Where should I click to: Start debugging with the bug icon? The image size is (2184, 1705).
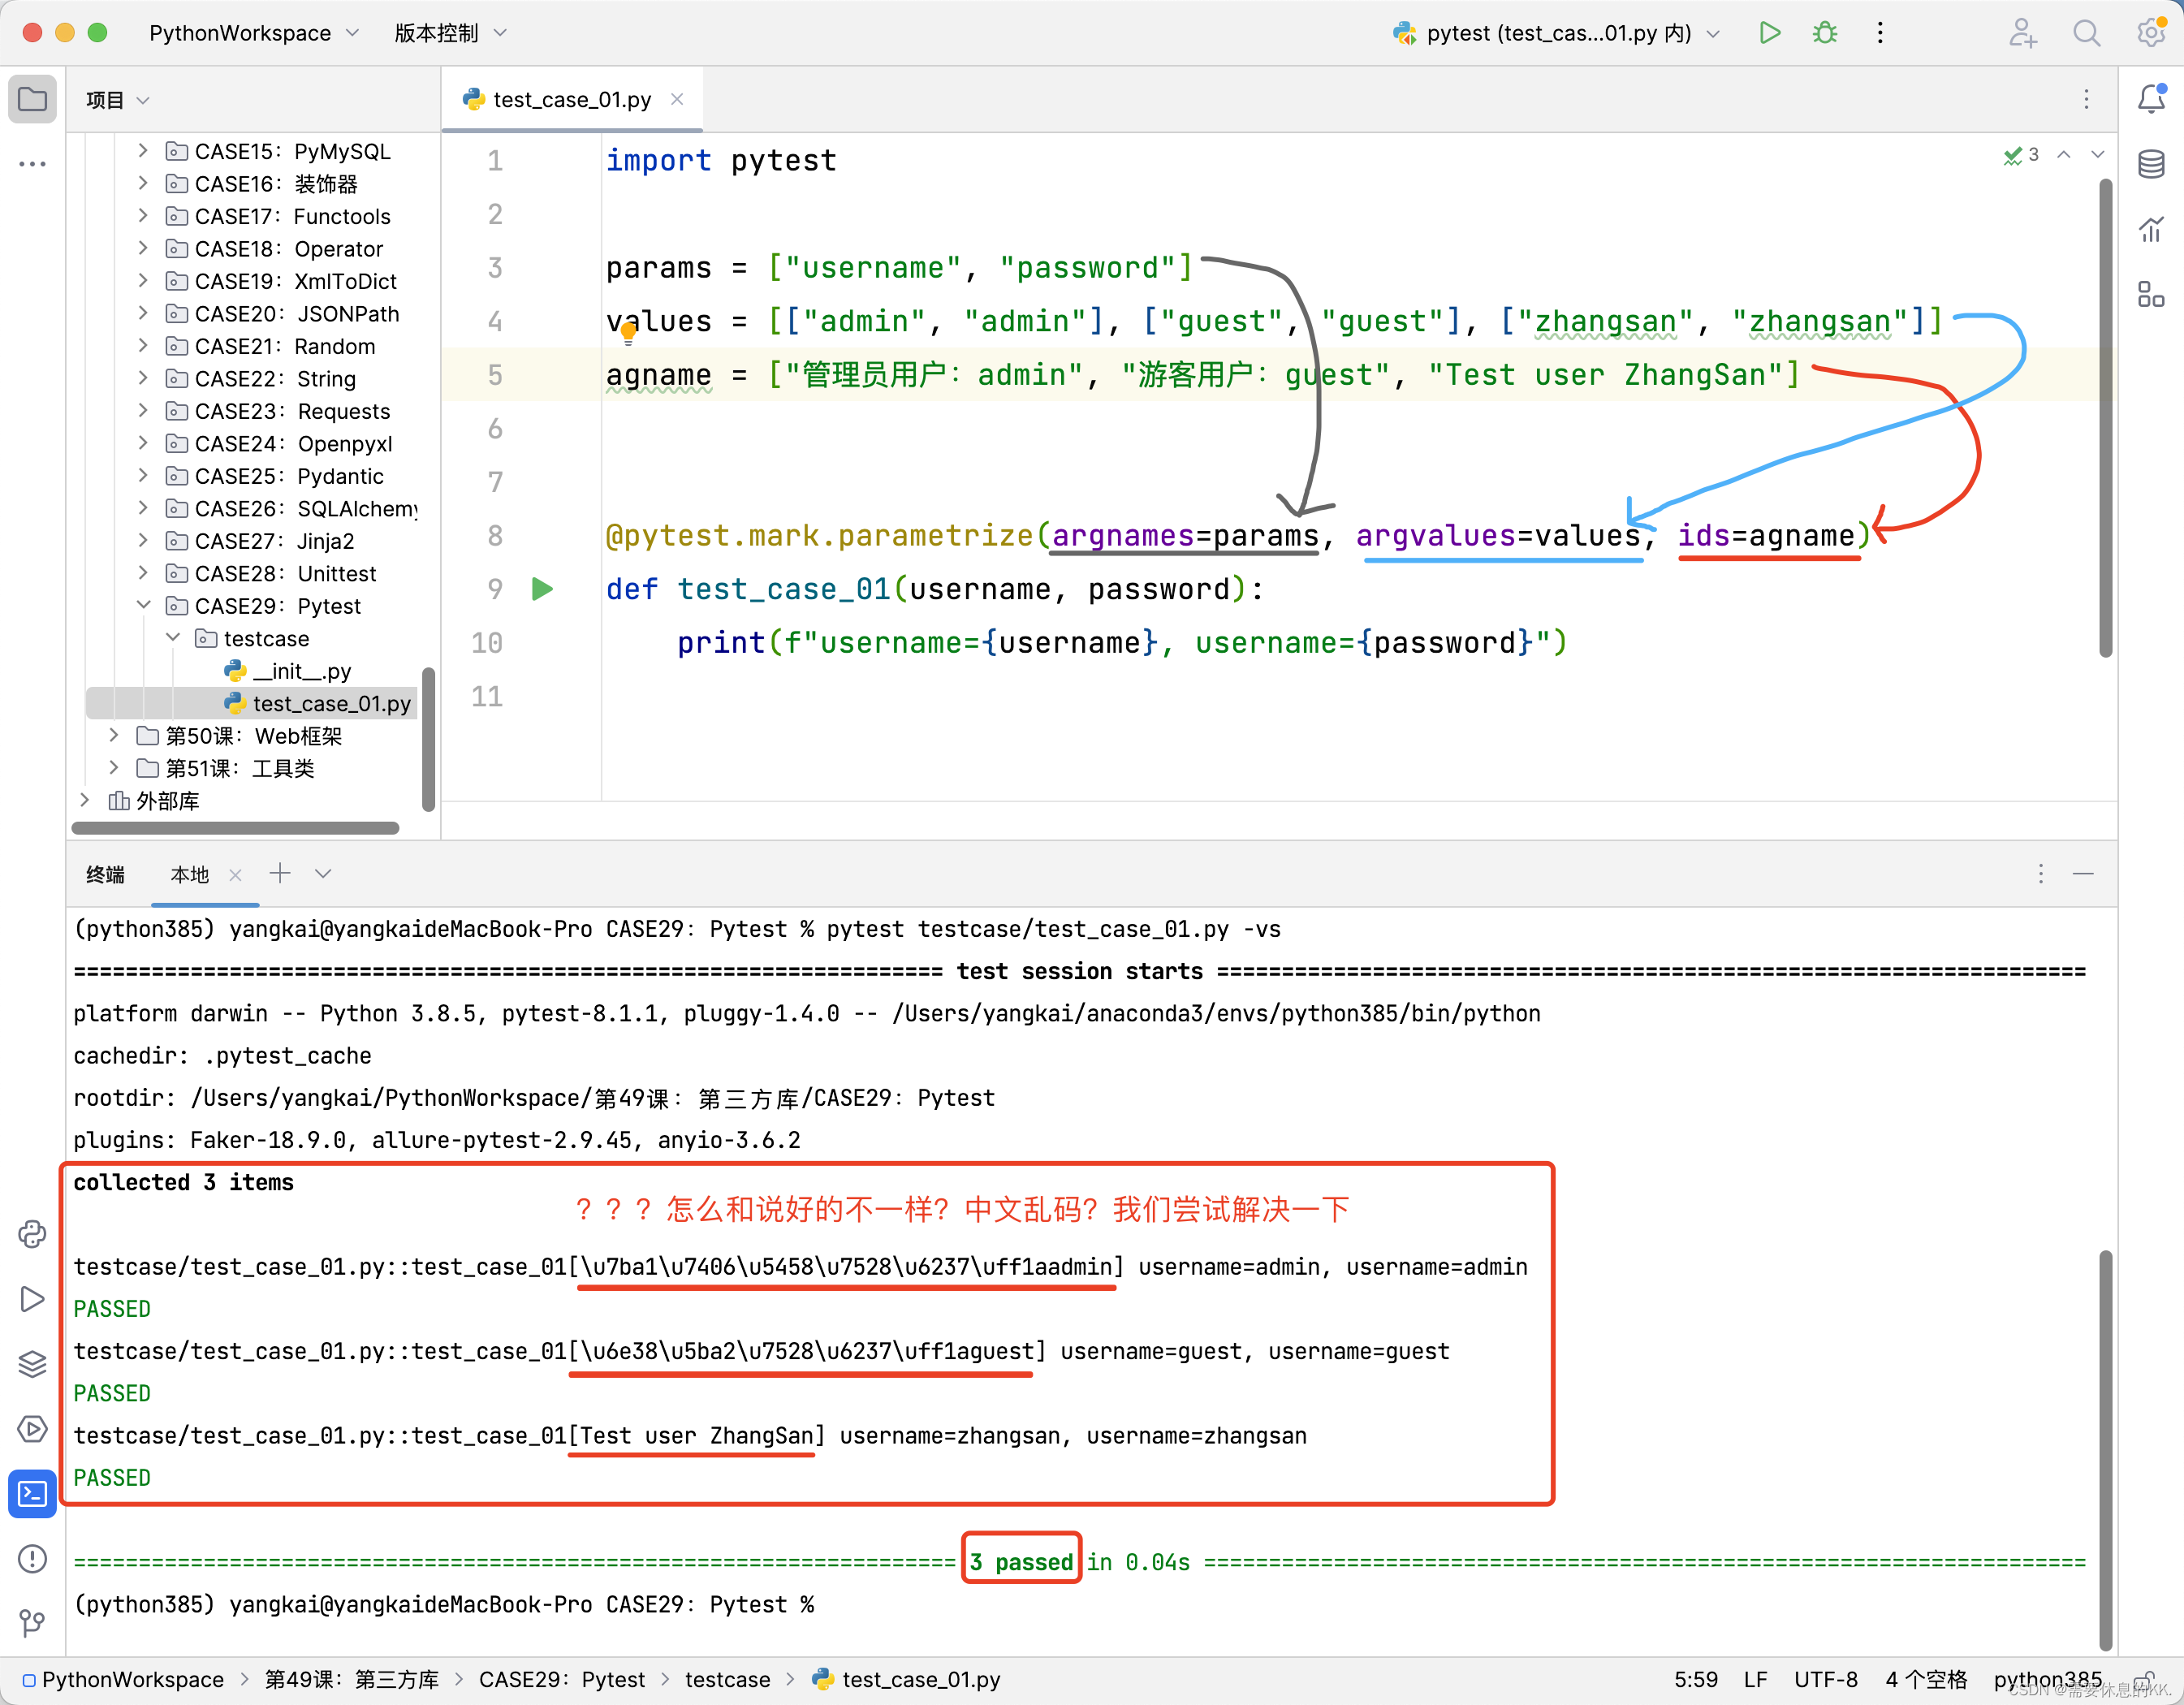click(1825, 33)
